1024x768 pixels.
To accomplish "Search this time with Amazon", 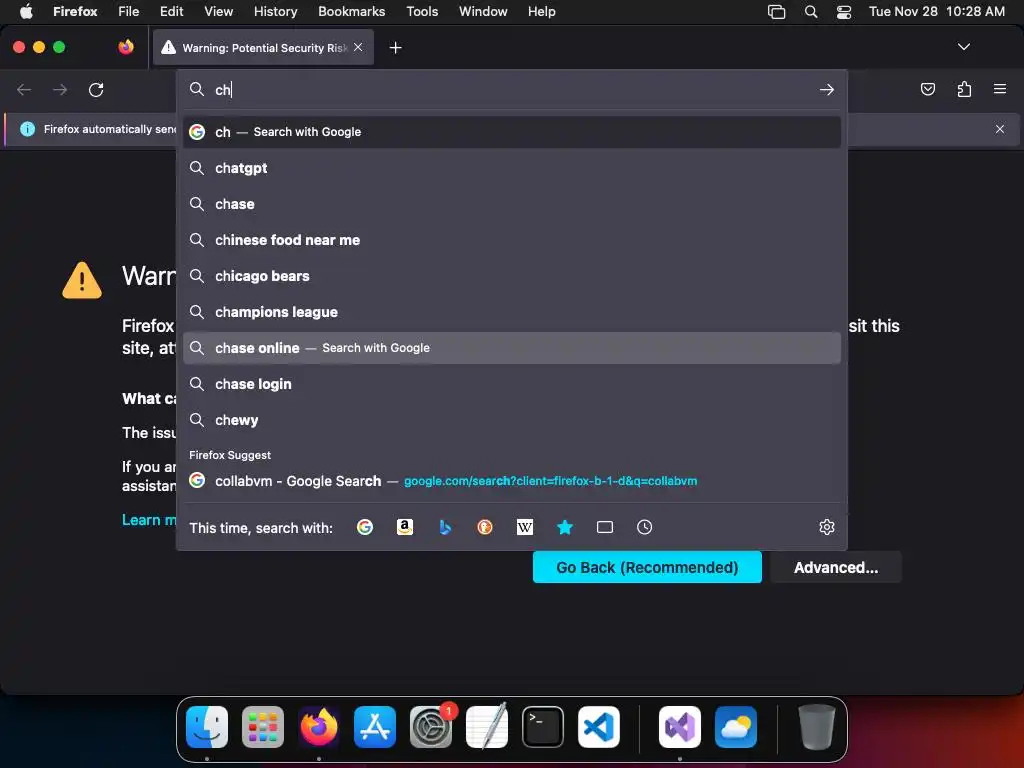I will click(405, 527).
